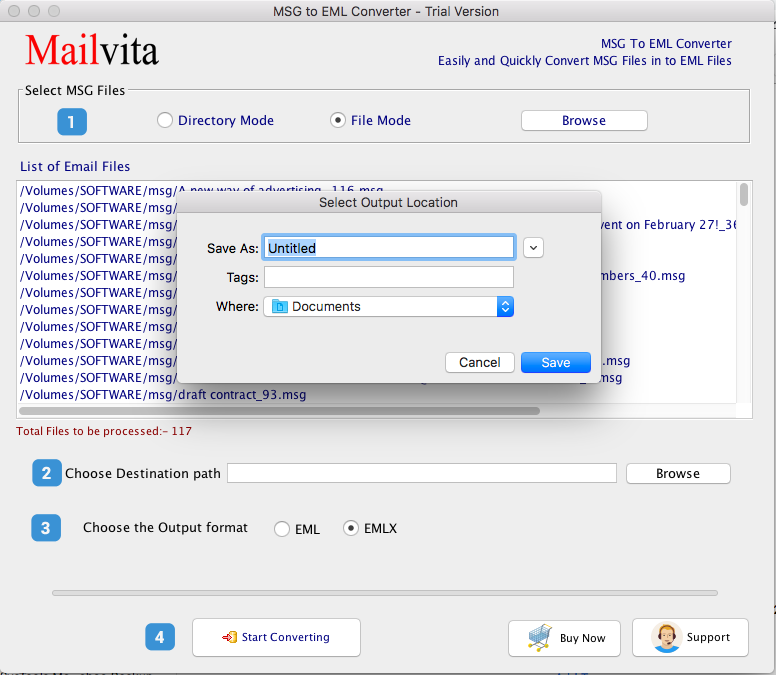Select File Mode radio button
The image size is (776, 675).
(338, 120)
